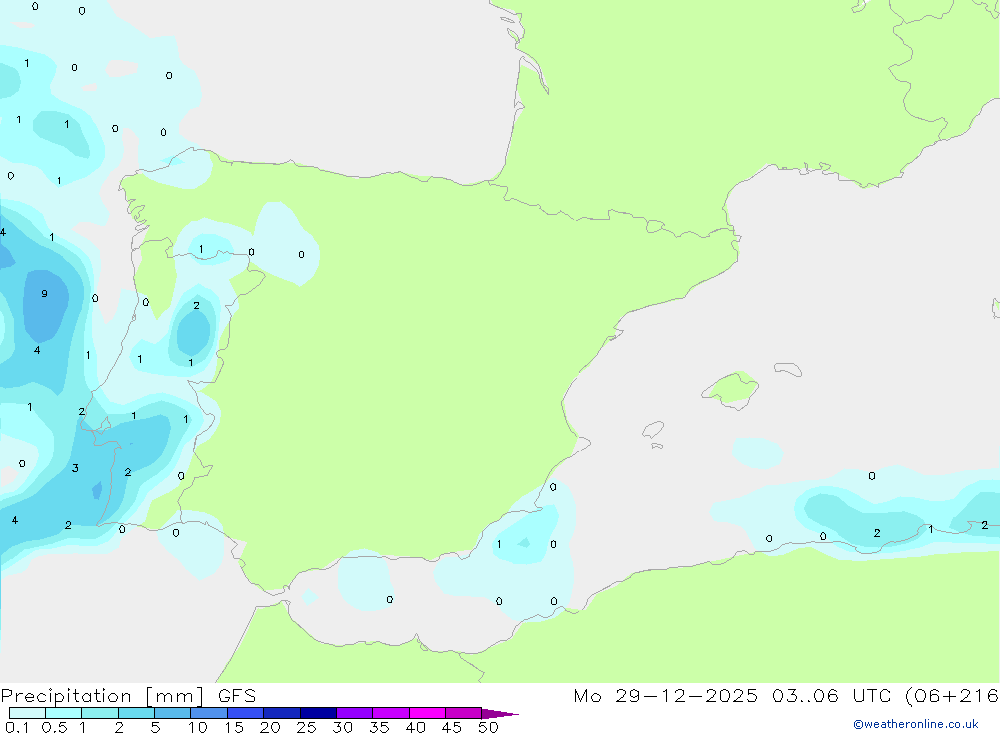Click the 5–10 mm legend color band
This screenshot has width=1000, height=733.
(172, 713)
